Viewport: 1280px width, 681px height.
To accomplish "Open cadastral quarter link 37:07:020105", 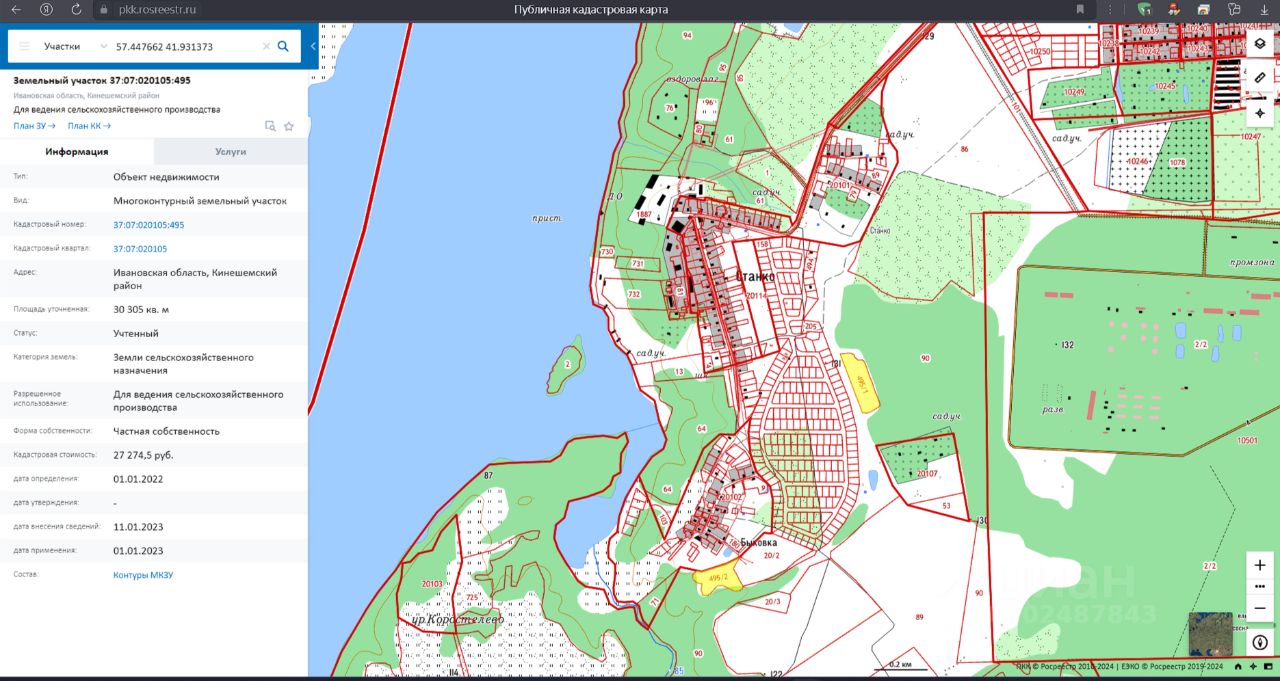I will click(x=140, y=249).
